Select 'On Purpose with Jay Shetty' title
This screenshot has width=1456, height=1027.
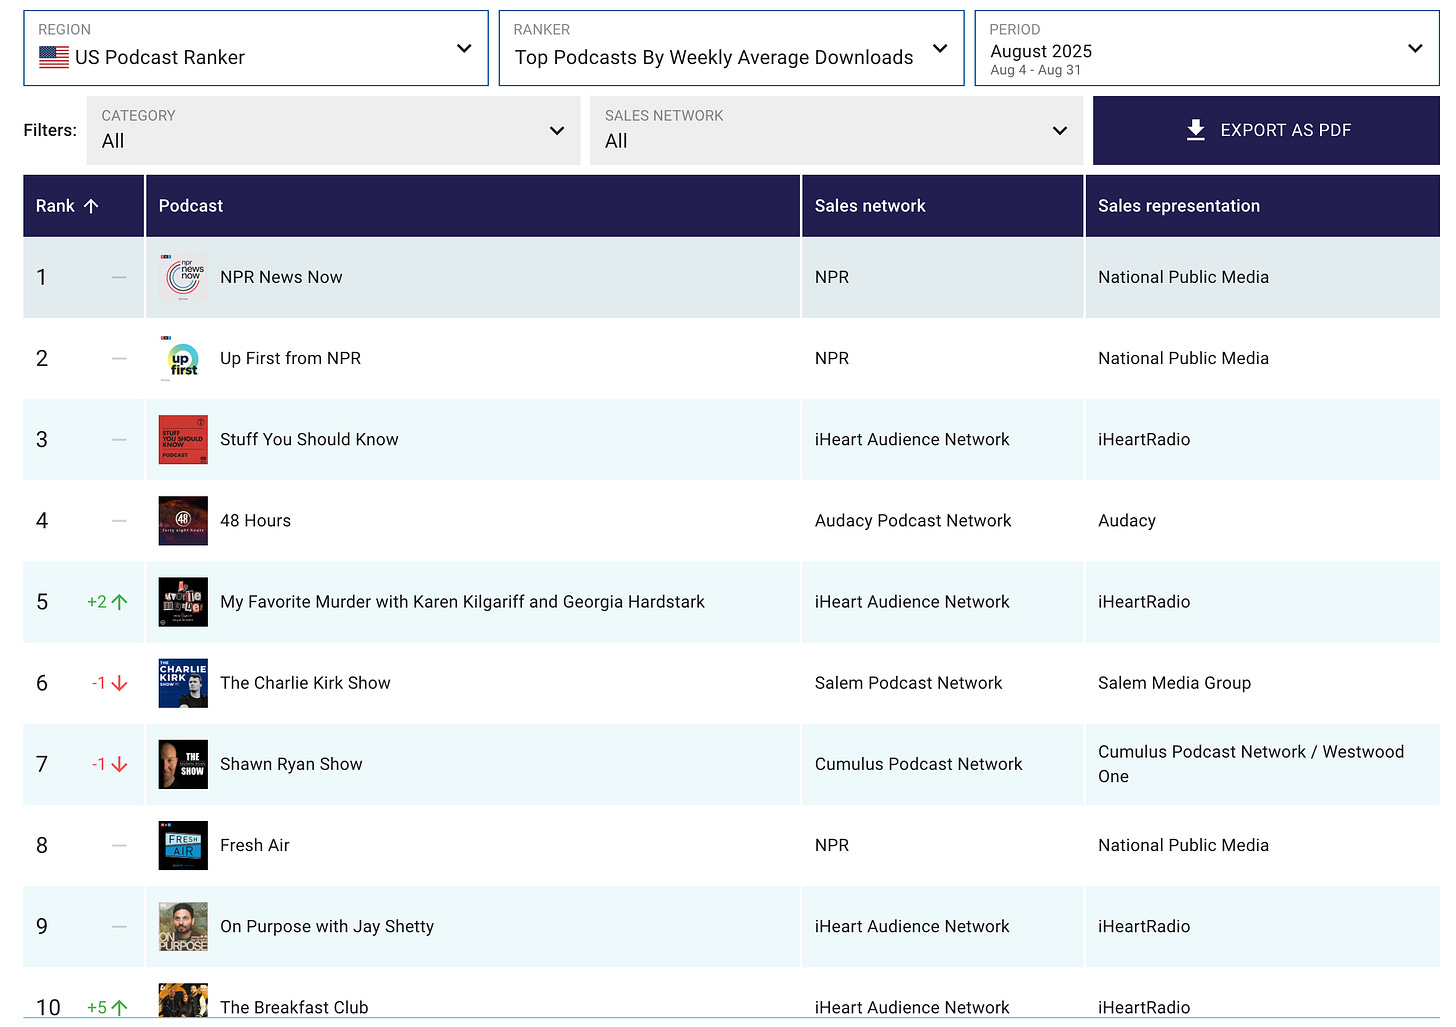[327, 926]
